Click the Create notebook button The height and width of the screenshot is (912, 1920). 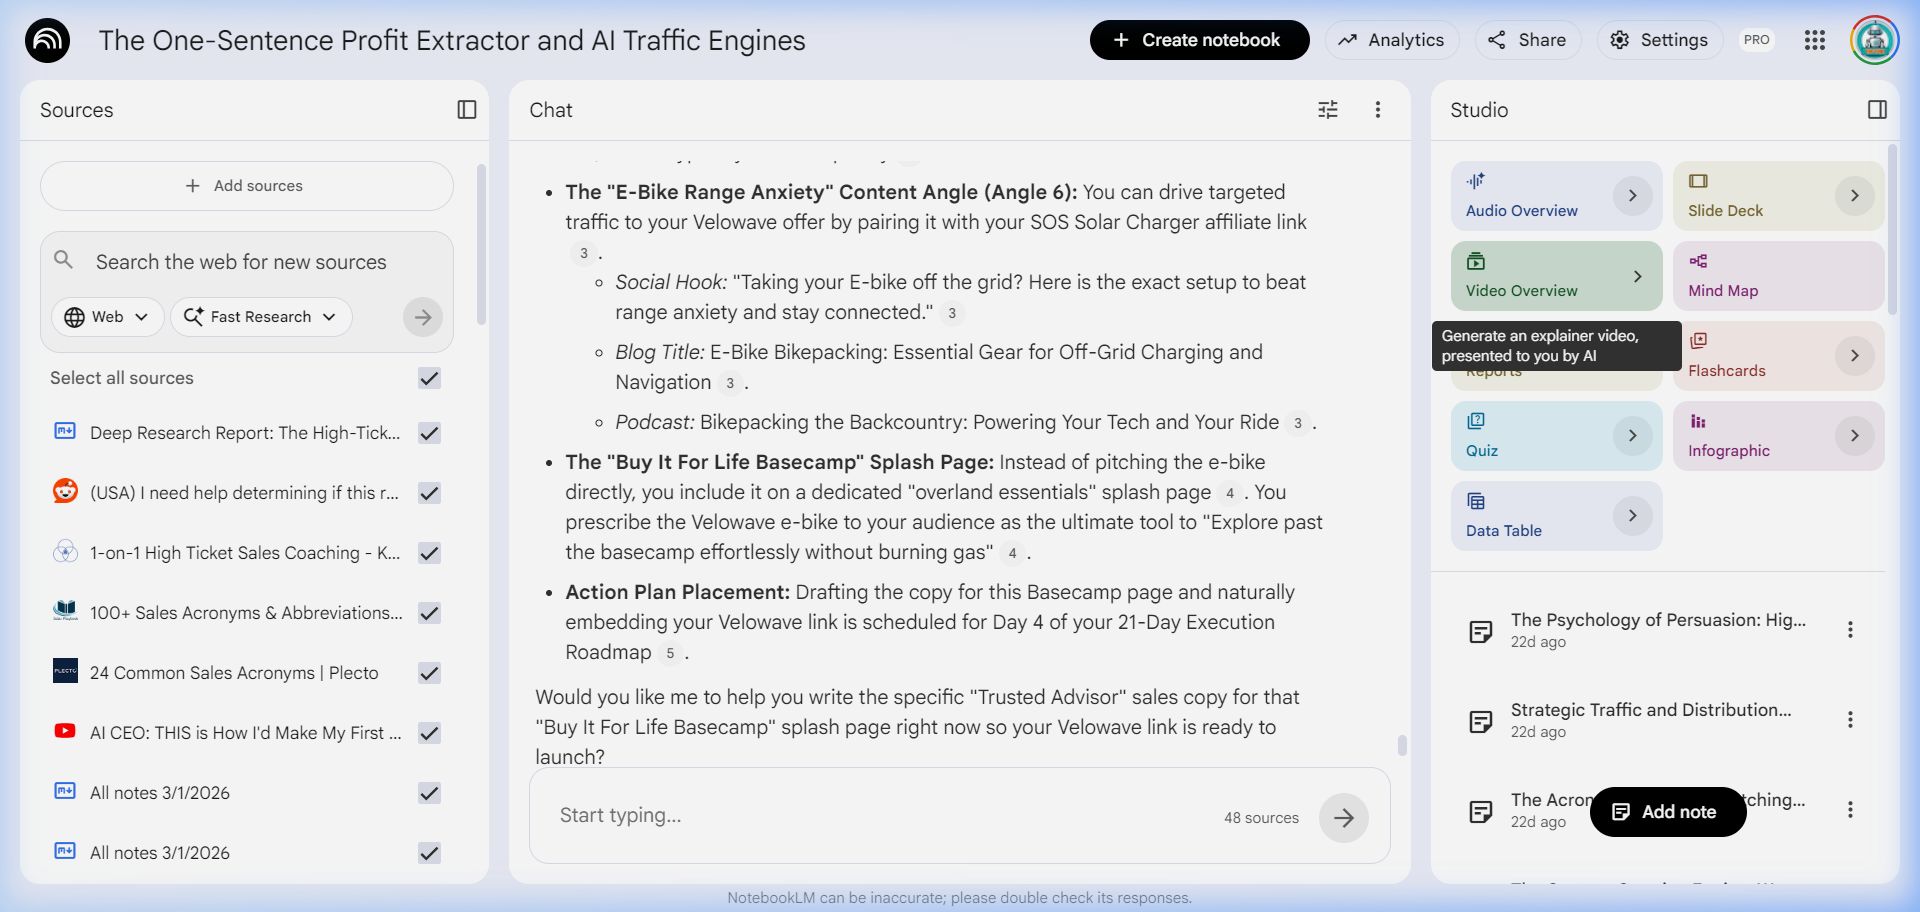1199,40
